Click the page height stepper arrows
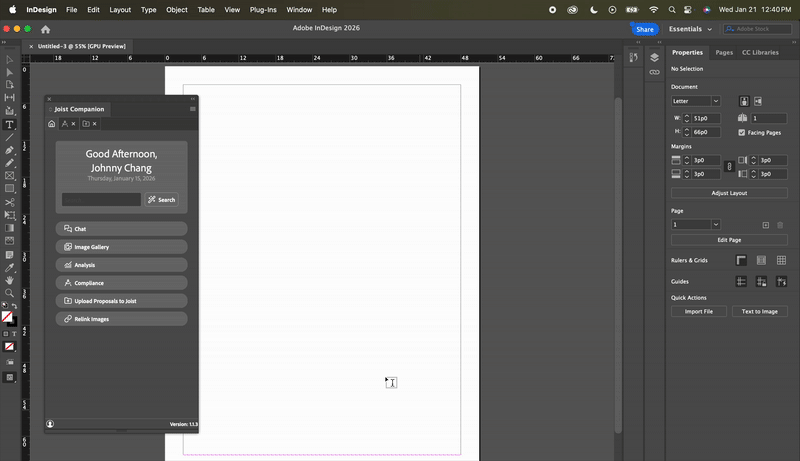This screenshot has width=800, height=461. 687,132
